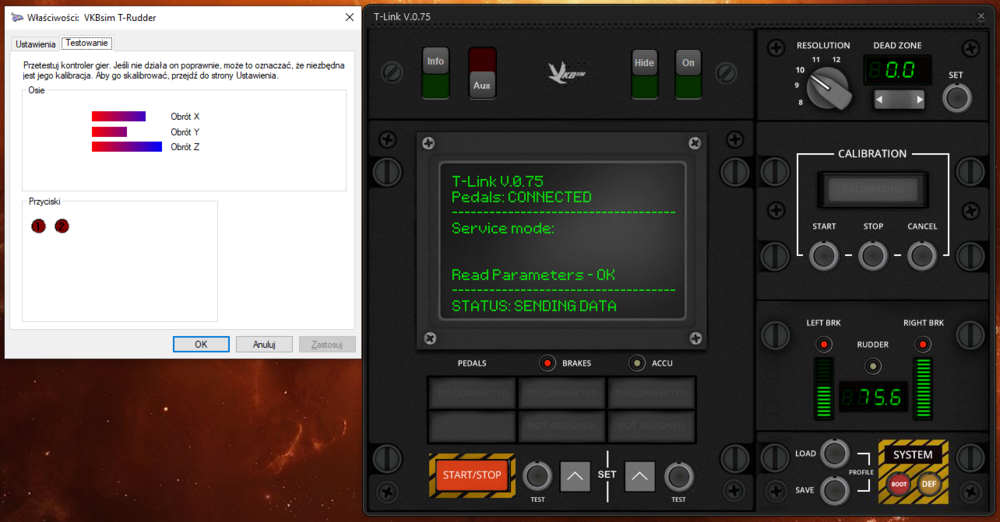Click the NOT ASSIGNED panel under BRAKES
1000x522 pixels.
562,426
